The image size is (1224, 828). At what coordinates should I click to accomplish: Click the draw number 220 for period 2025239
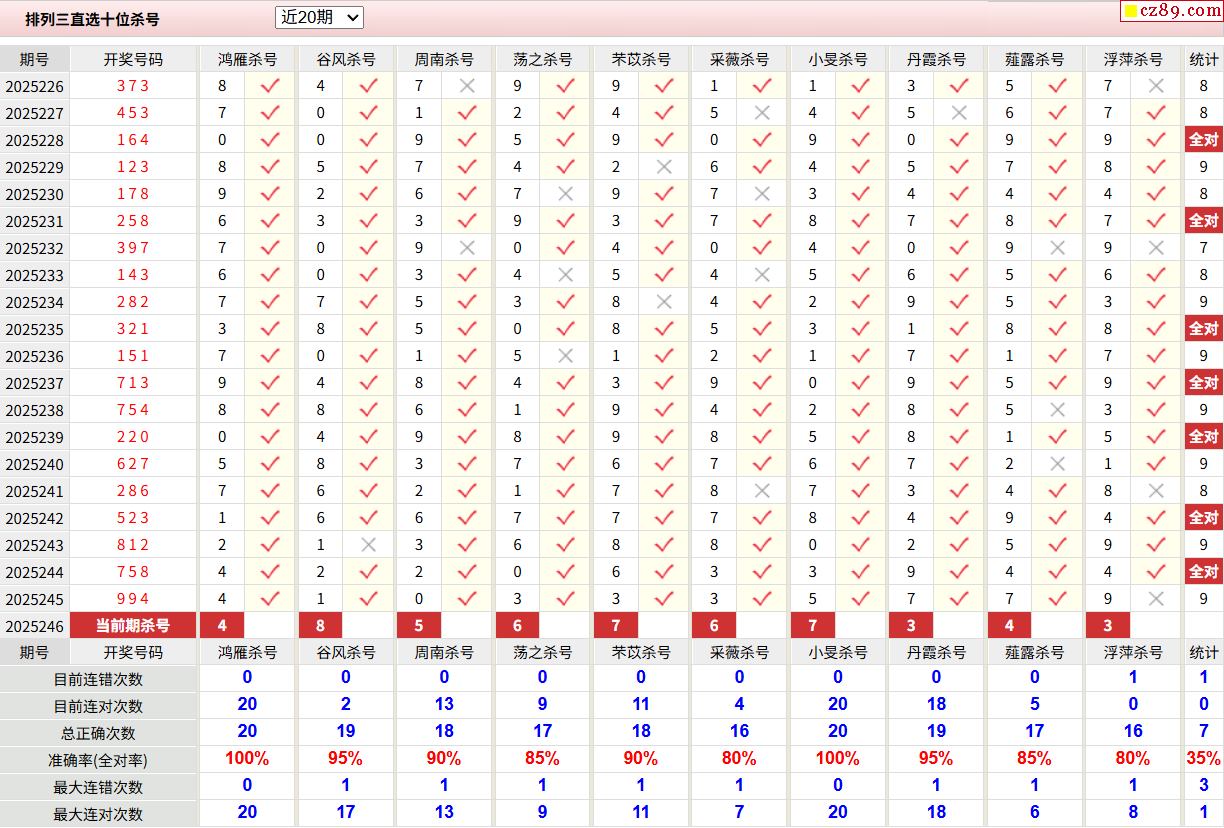133,437
